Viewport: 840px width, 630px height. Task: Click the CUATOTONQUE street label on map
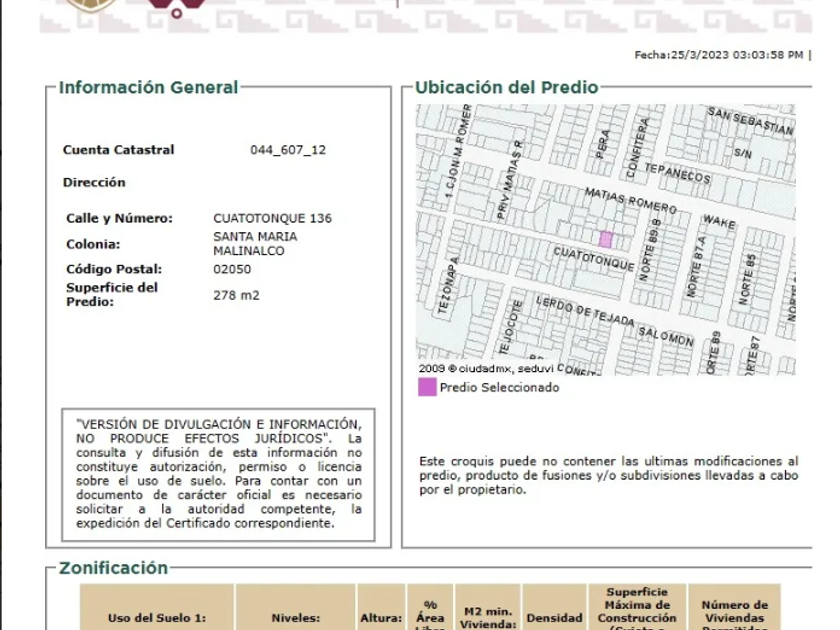click(594, 259)
